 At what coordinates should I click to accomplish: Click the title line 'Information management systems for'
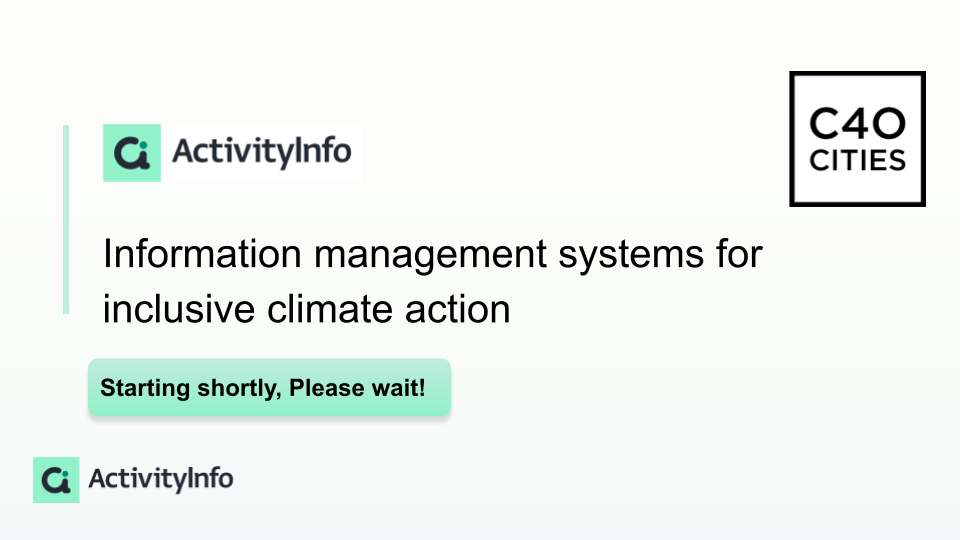click(433, 255)
